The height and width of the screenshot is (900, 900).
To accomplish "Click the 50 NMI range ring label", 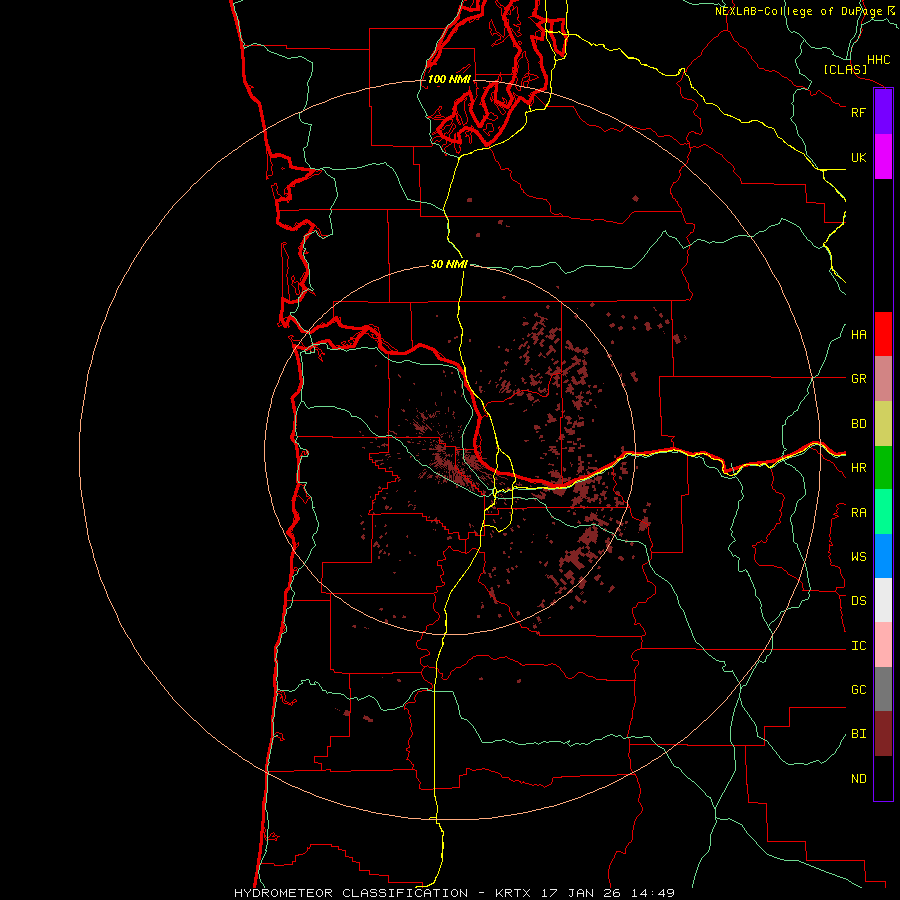I will (449, 264).
